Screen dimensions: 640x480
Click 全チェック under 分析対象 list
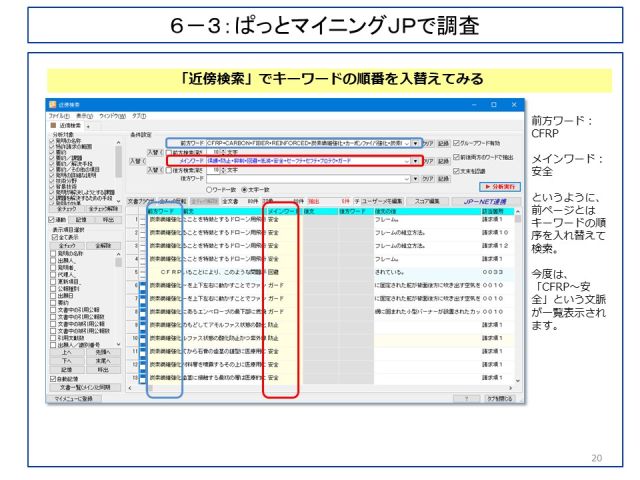[x=67, y=209]
